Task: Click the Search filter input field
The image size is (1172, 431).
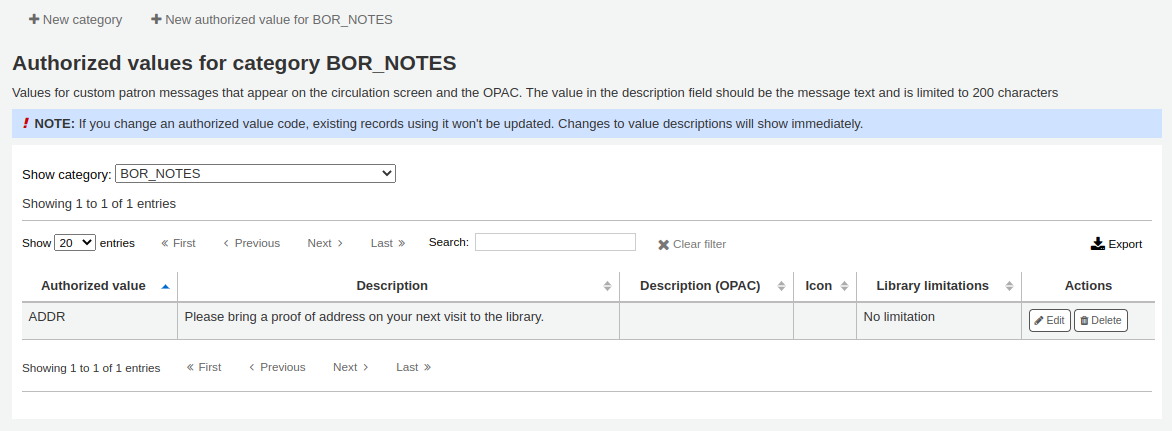Action: click(555, 242)
